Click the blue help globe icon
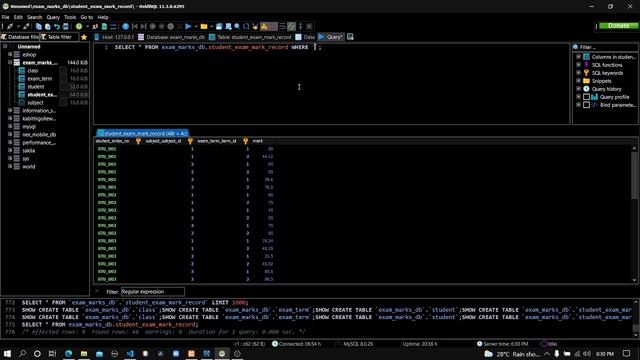Screen dimensions: 640x360 click(x=126, y=27)
